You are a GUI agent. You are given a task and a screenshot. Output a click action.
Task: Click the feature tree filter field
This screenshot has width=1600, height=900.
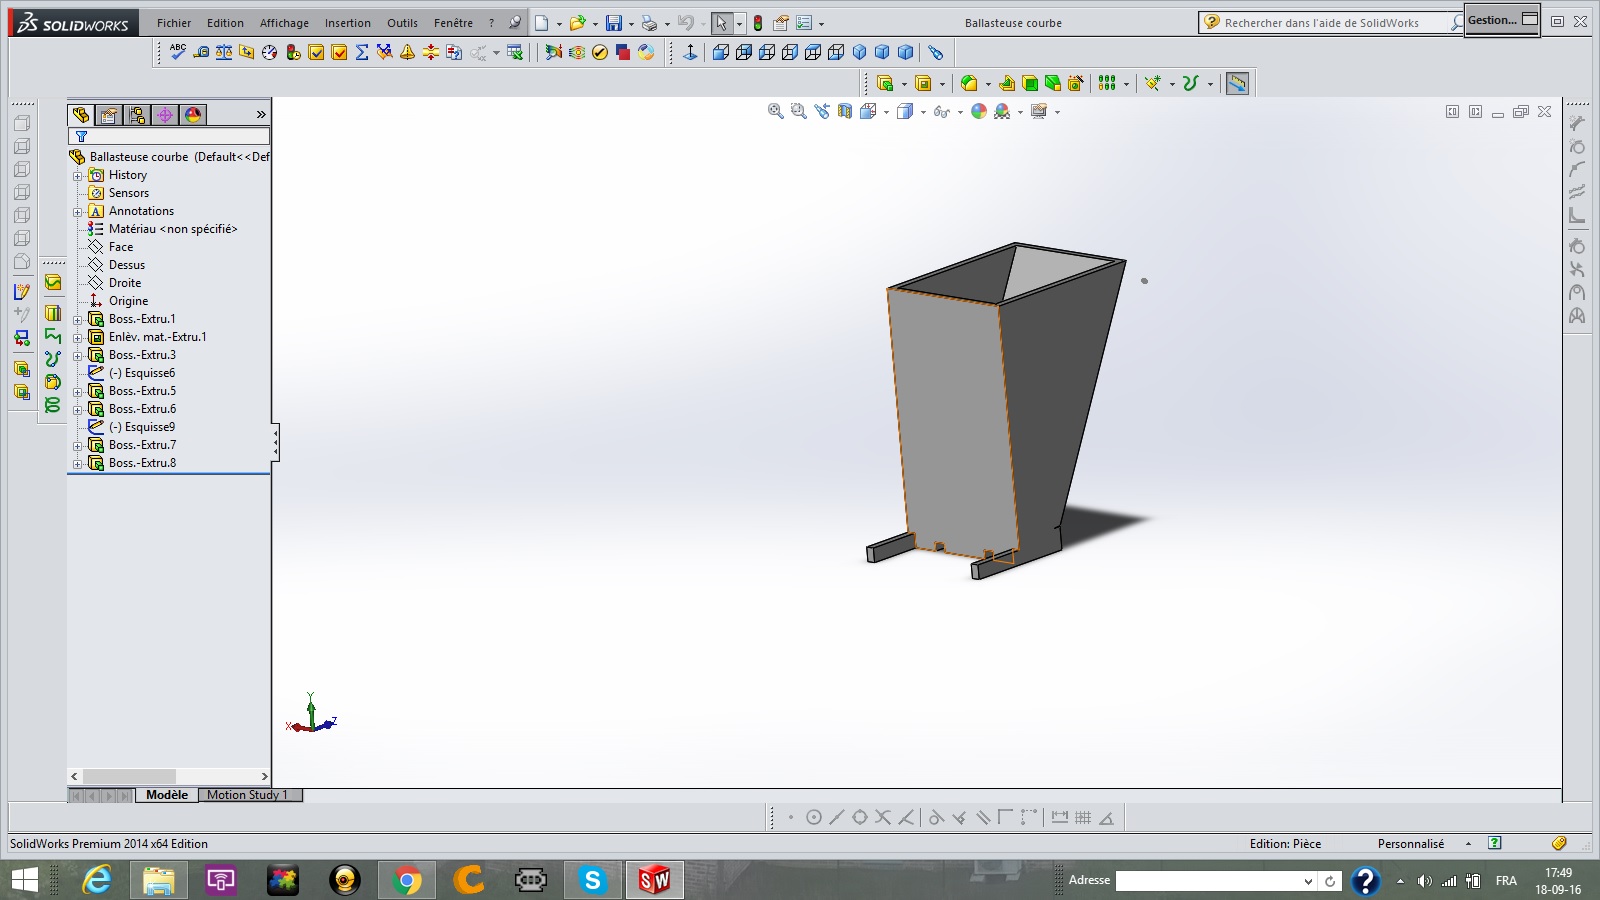169,136
